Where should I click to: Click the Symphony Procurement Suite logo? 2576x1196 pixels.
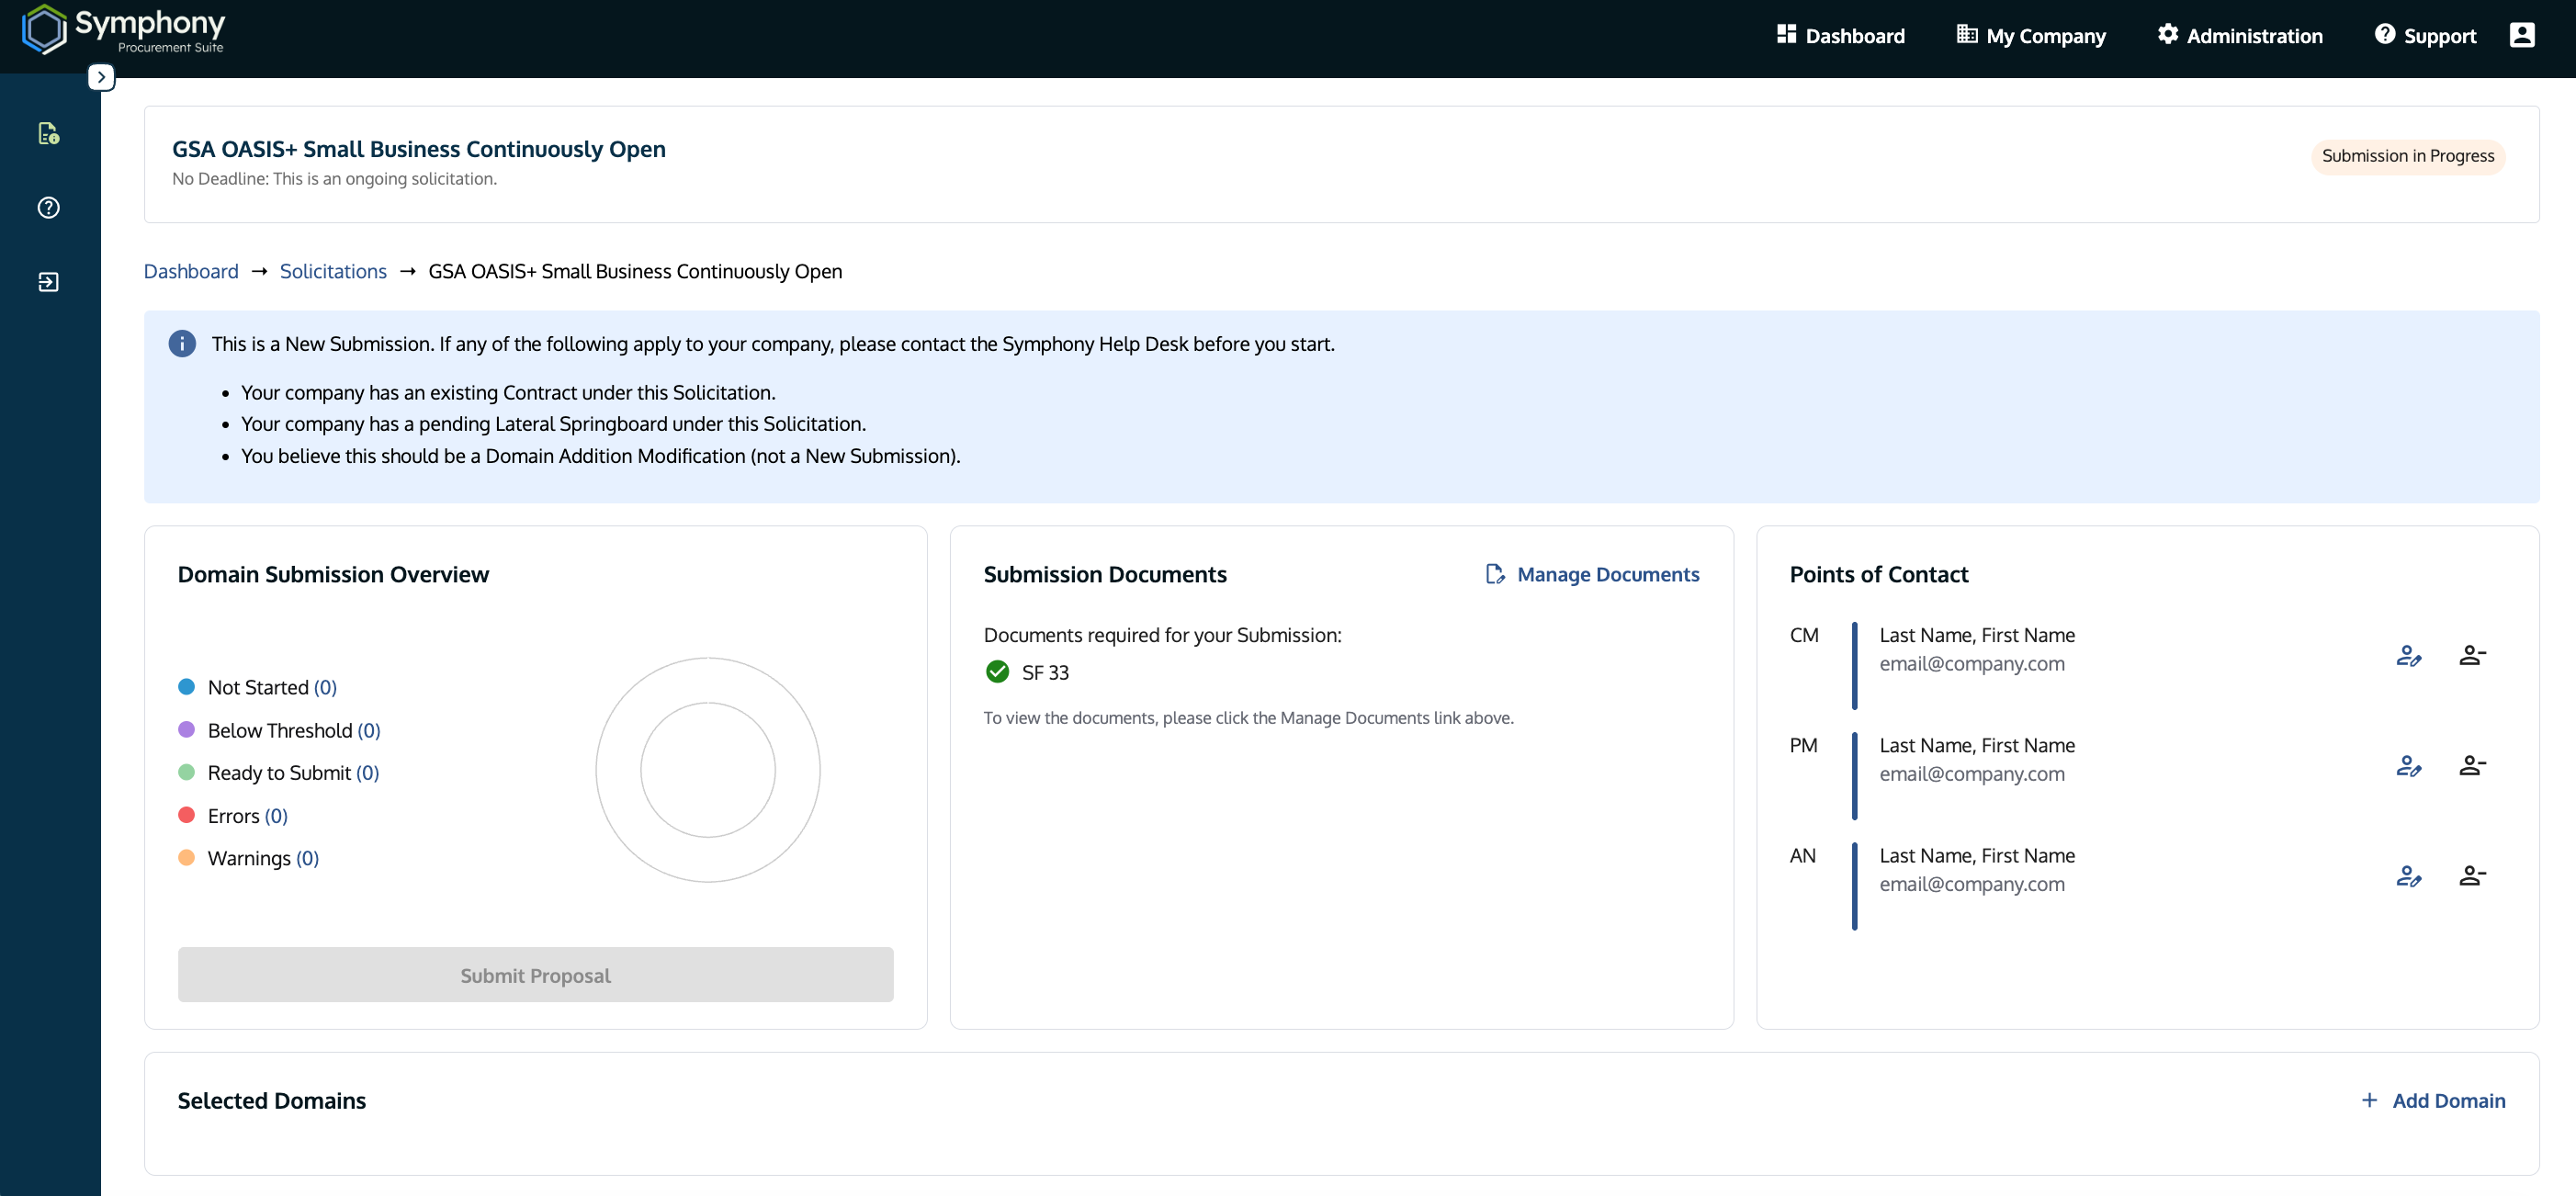tap(123, 30)
